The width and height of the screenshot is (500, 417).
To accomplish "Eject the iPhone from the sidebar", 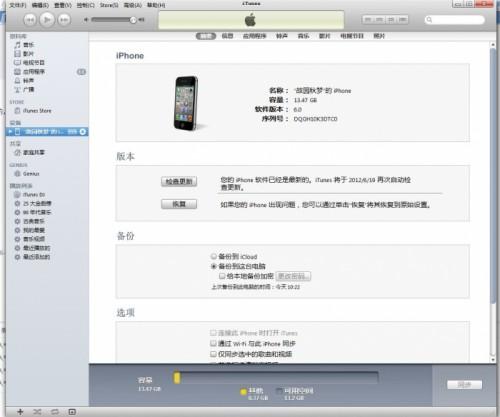I will [83, 132].
